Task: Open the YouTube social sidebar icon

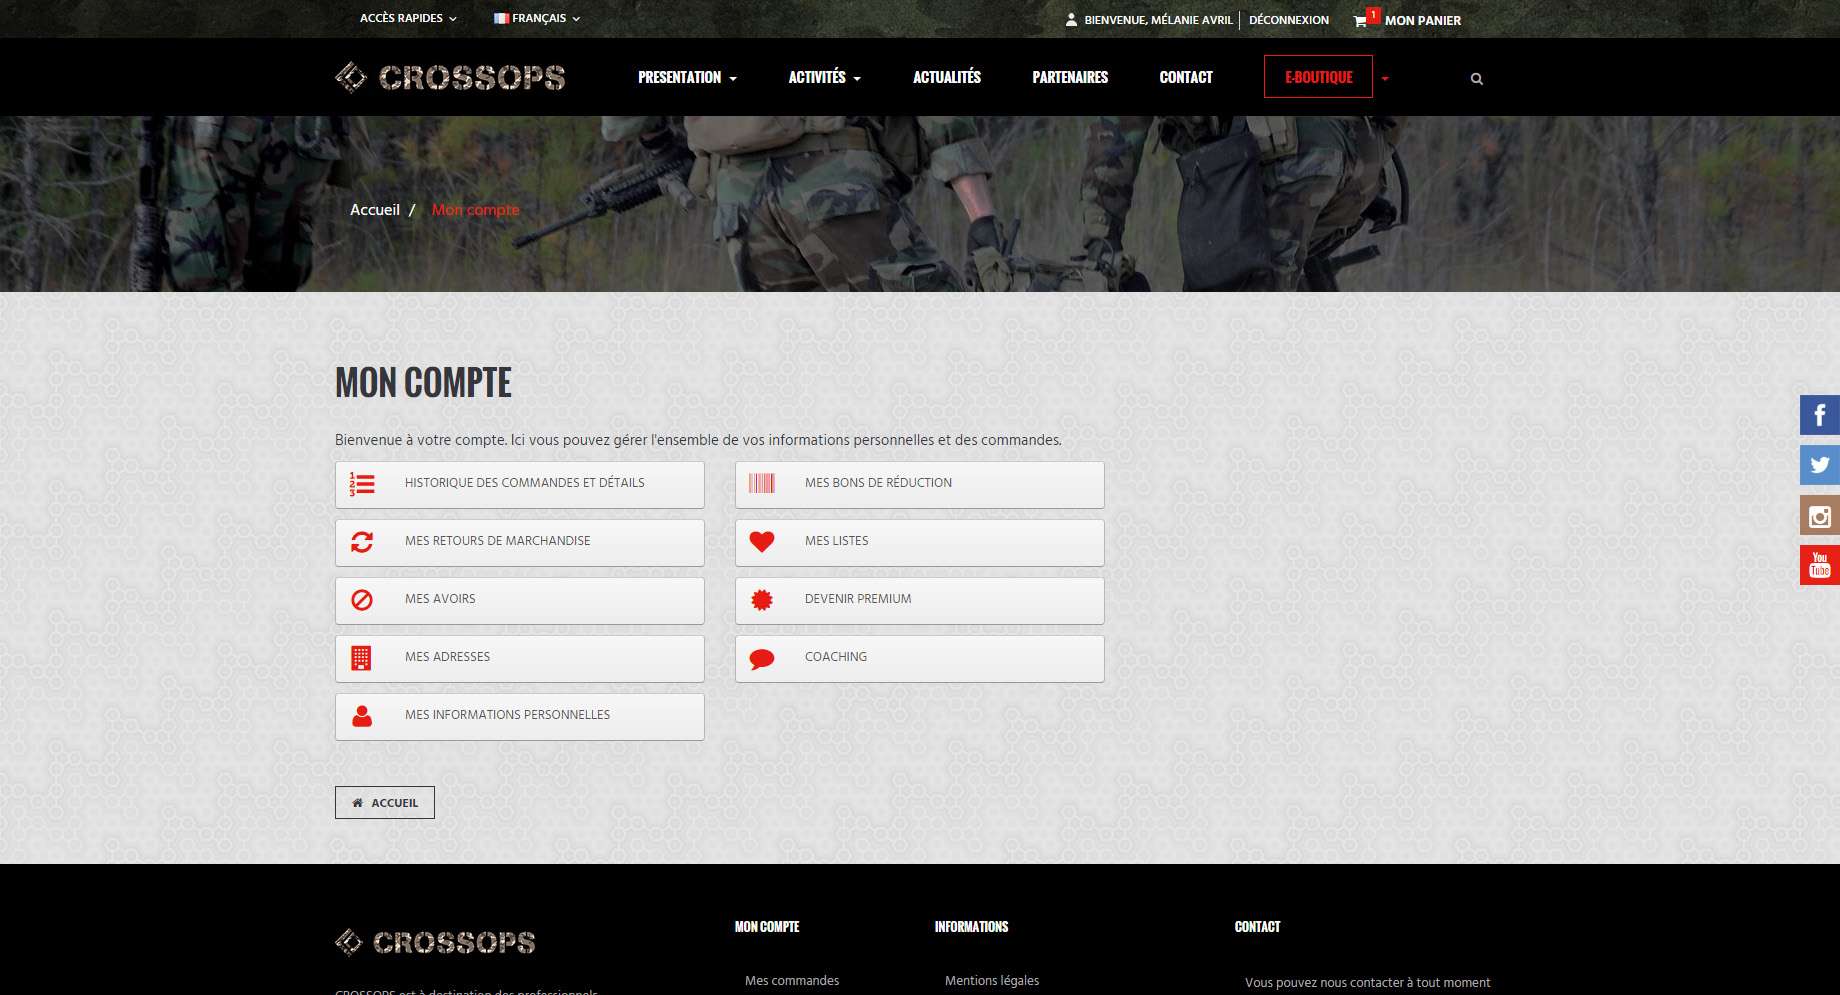Action: click(1819, 565)
